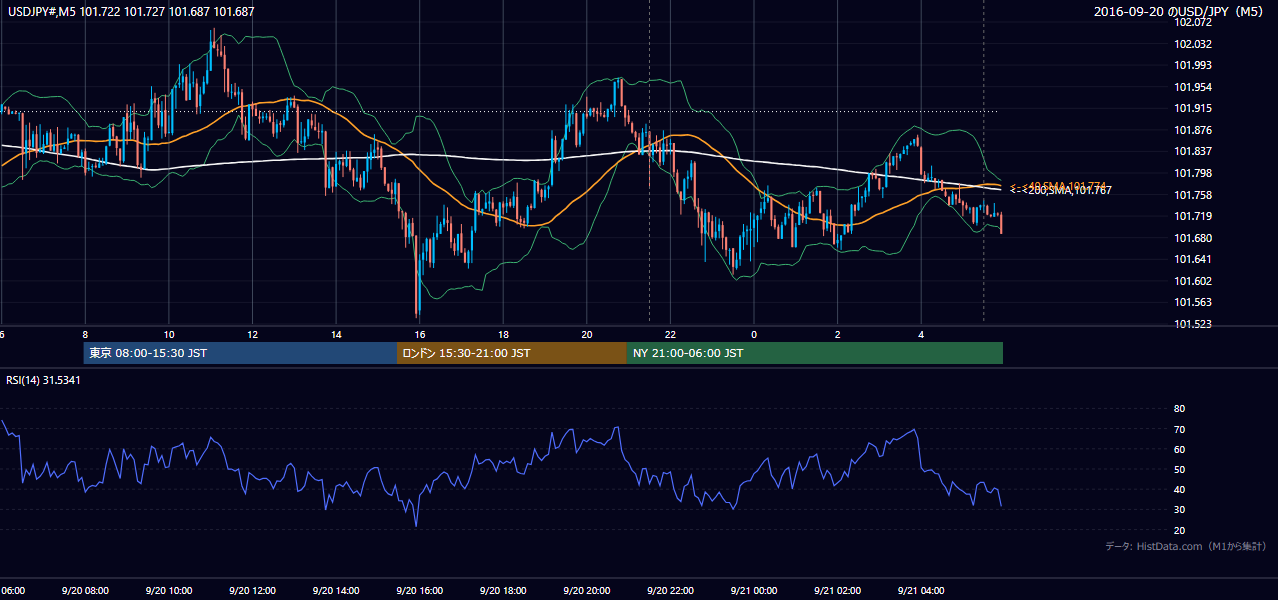Click the 102.032 price axis label

(1193, 44)
